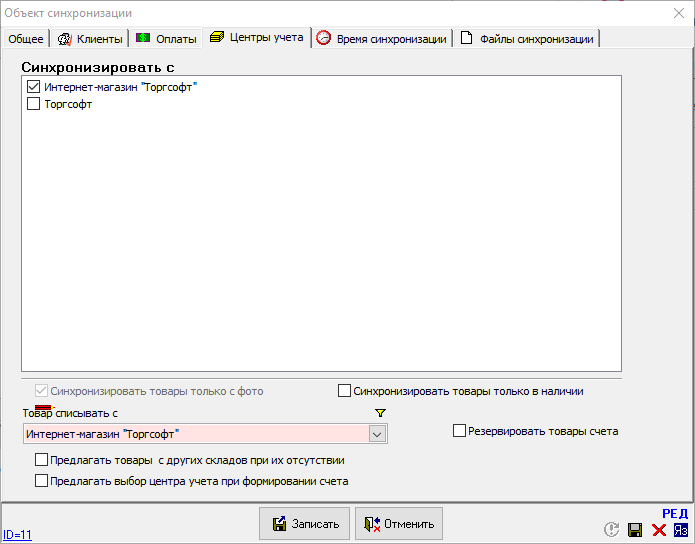Enable Синхронизировать товары только в наличии

(x=345, y=391)
